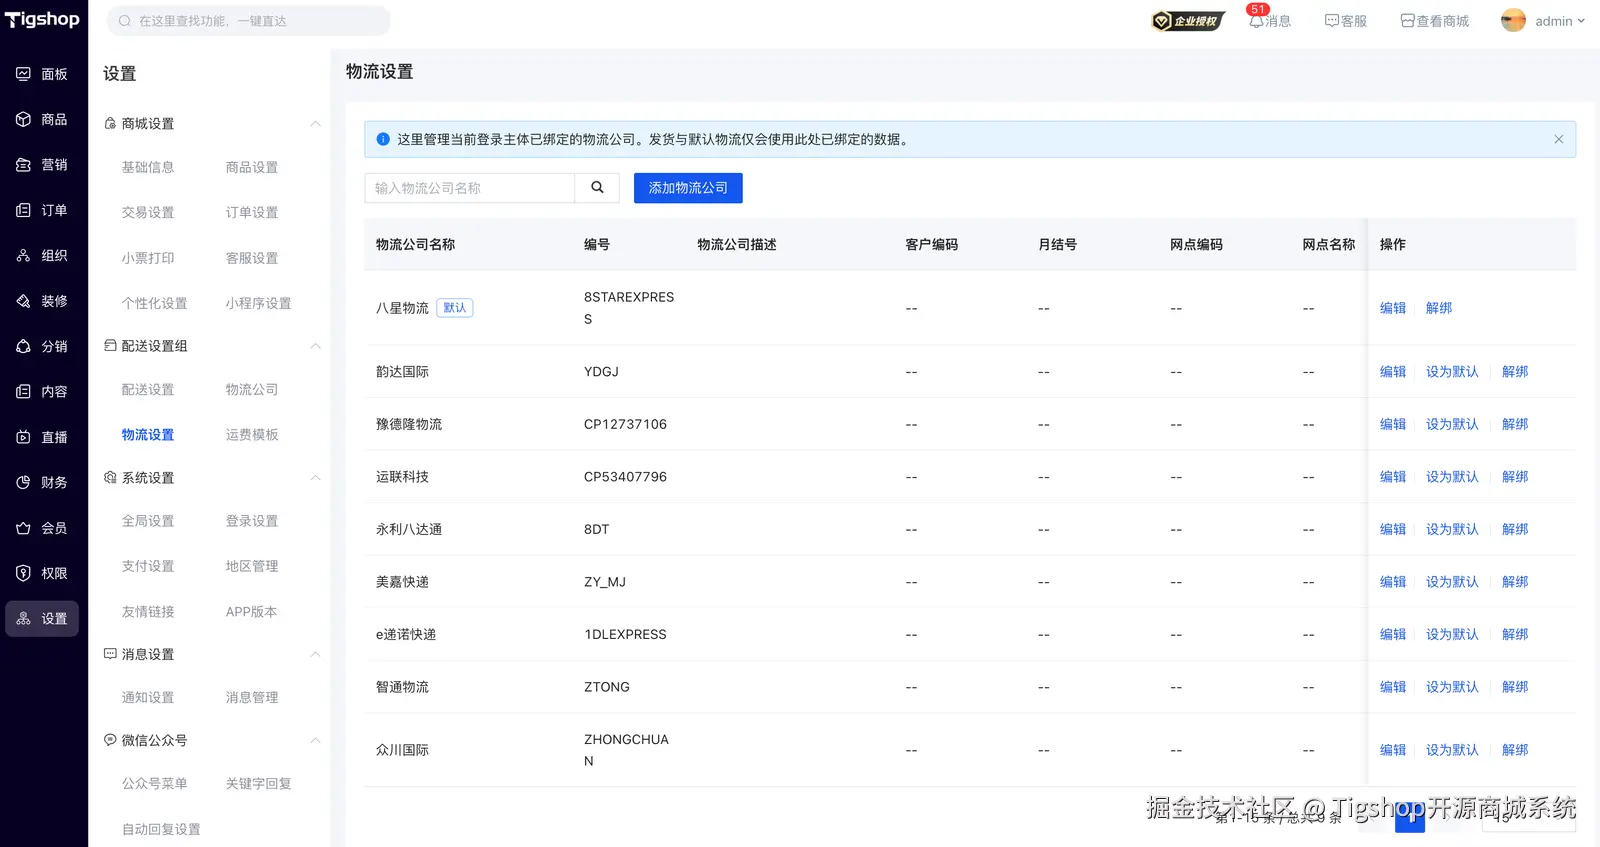Viewport: 1600px width, 847px height.
Task: Select 登录设置 in settings menu
Action: click(x=252, y=521)
